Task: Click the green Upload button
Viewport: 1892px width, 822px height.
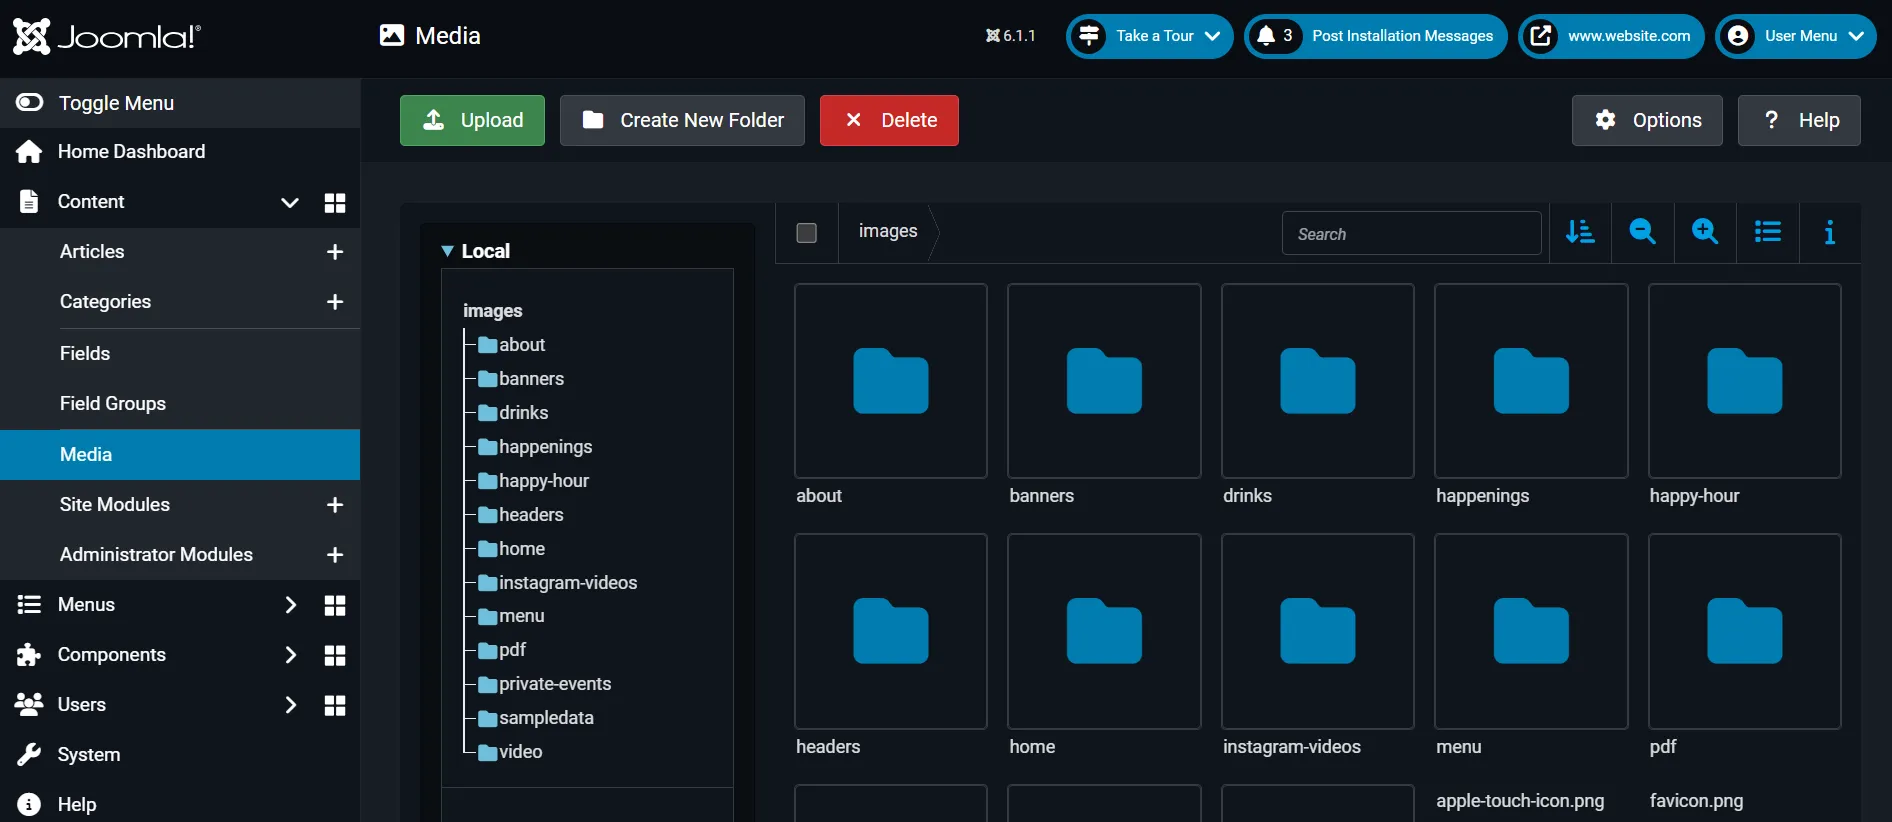Action: pyautogui.click(x=472, y=120)
